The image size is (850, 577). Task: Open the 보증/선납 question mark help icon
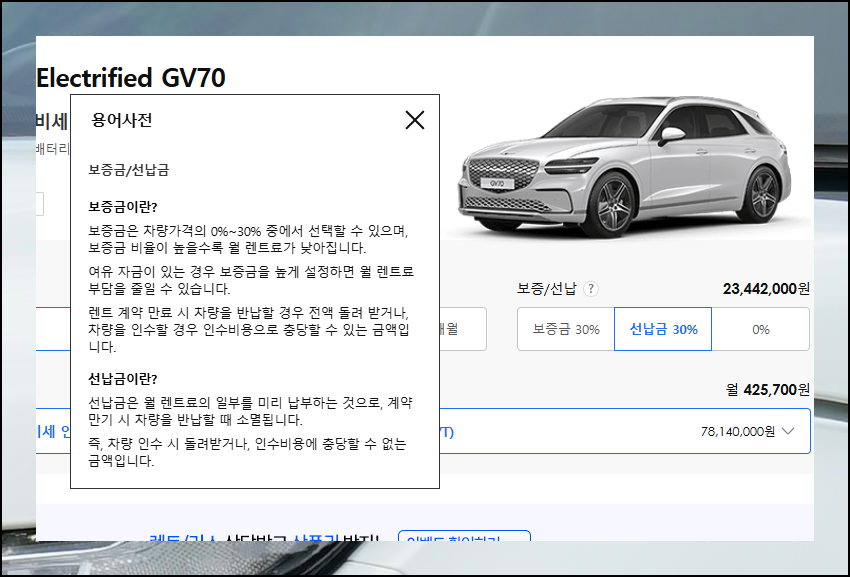(590, 288)
